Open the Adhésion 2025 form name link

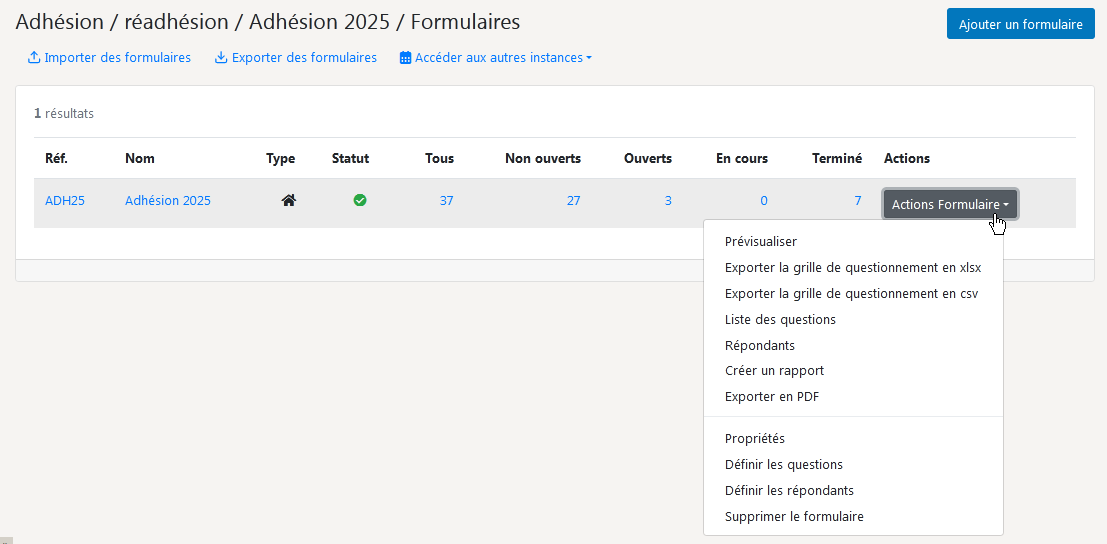point(168,200)
